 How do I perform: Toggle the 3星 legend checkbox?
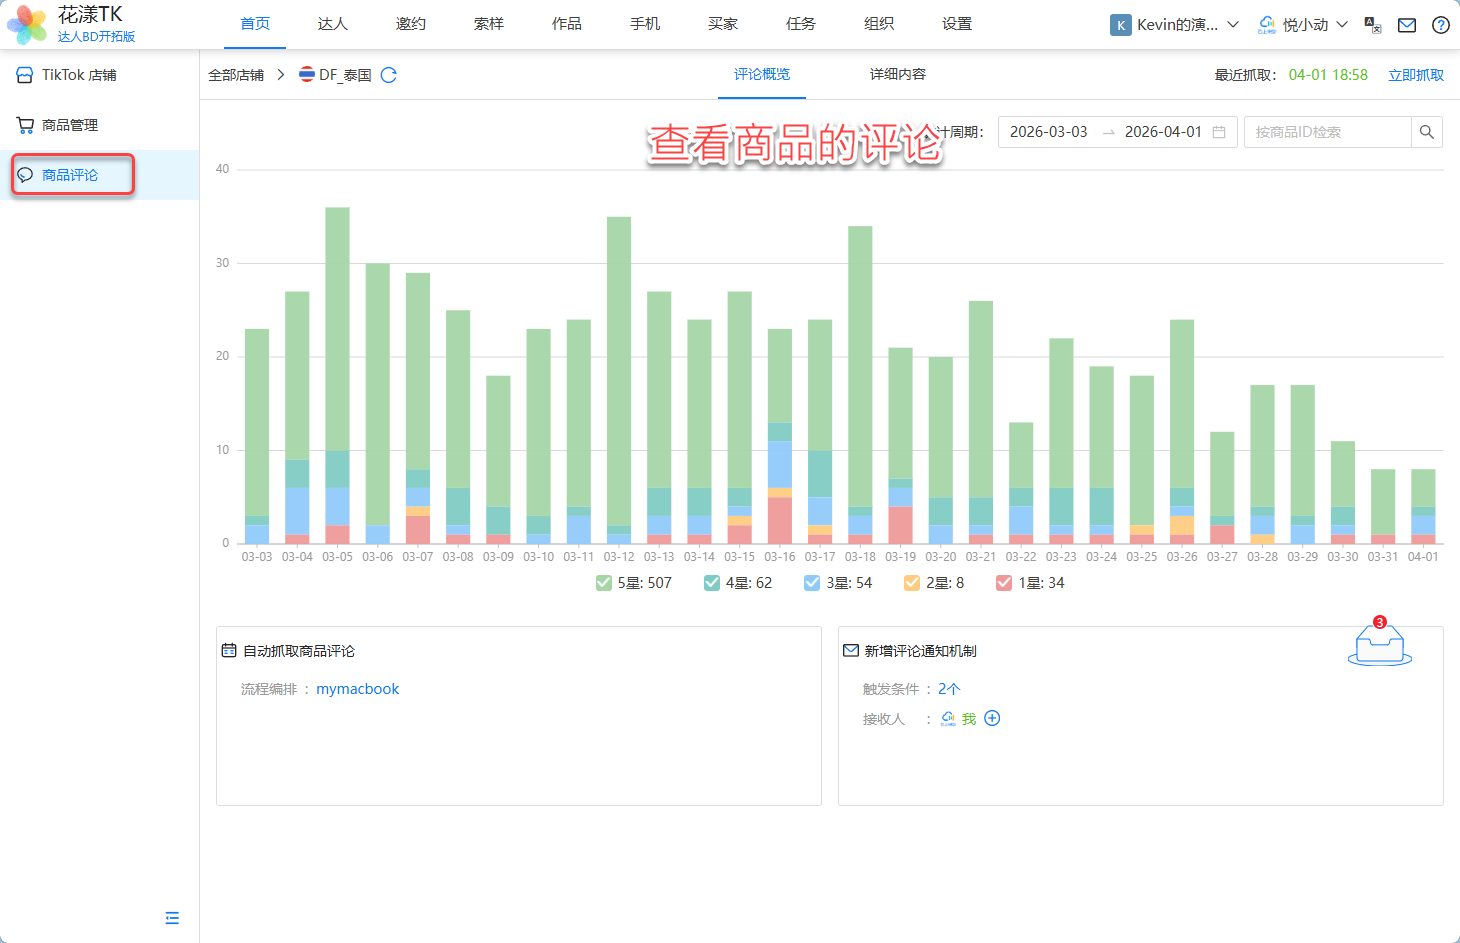[x=812, y=583]
